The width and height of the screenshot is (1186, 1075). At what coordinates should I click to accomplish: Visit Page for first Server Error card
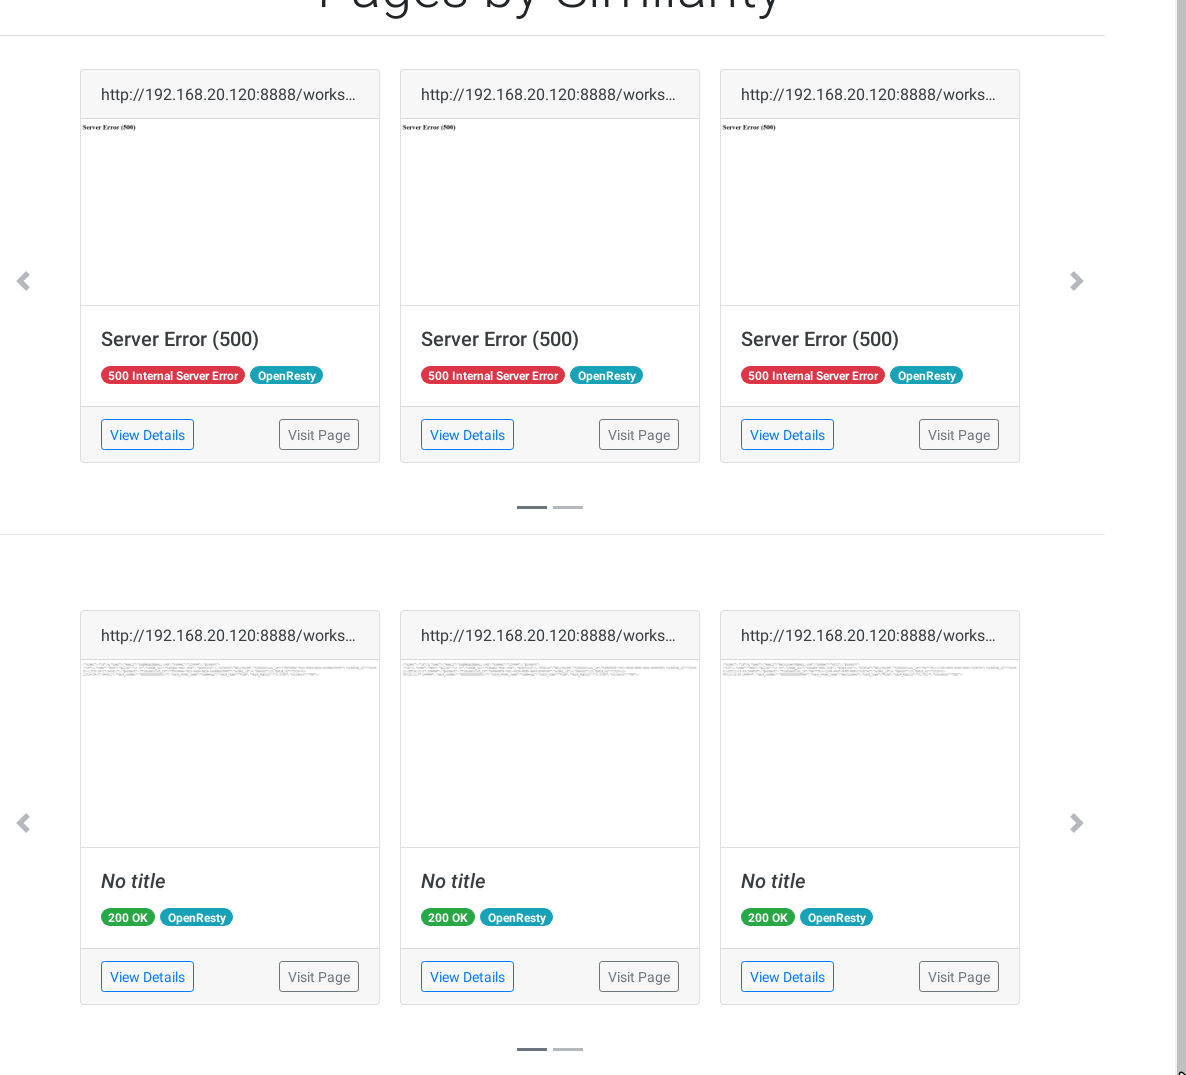[319, 435]
